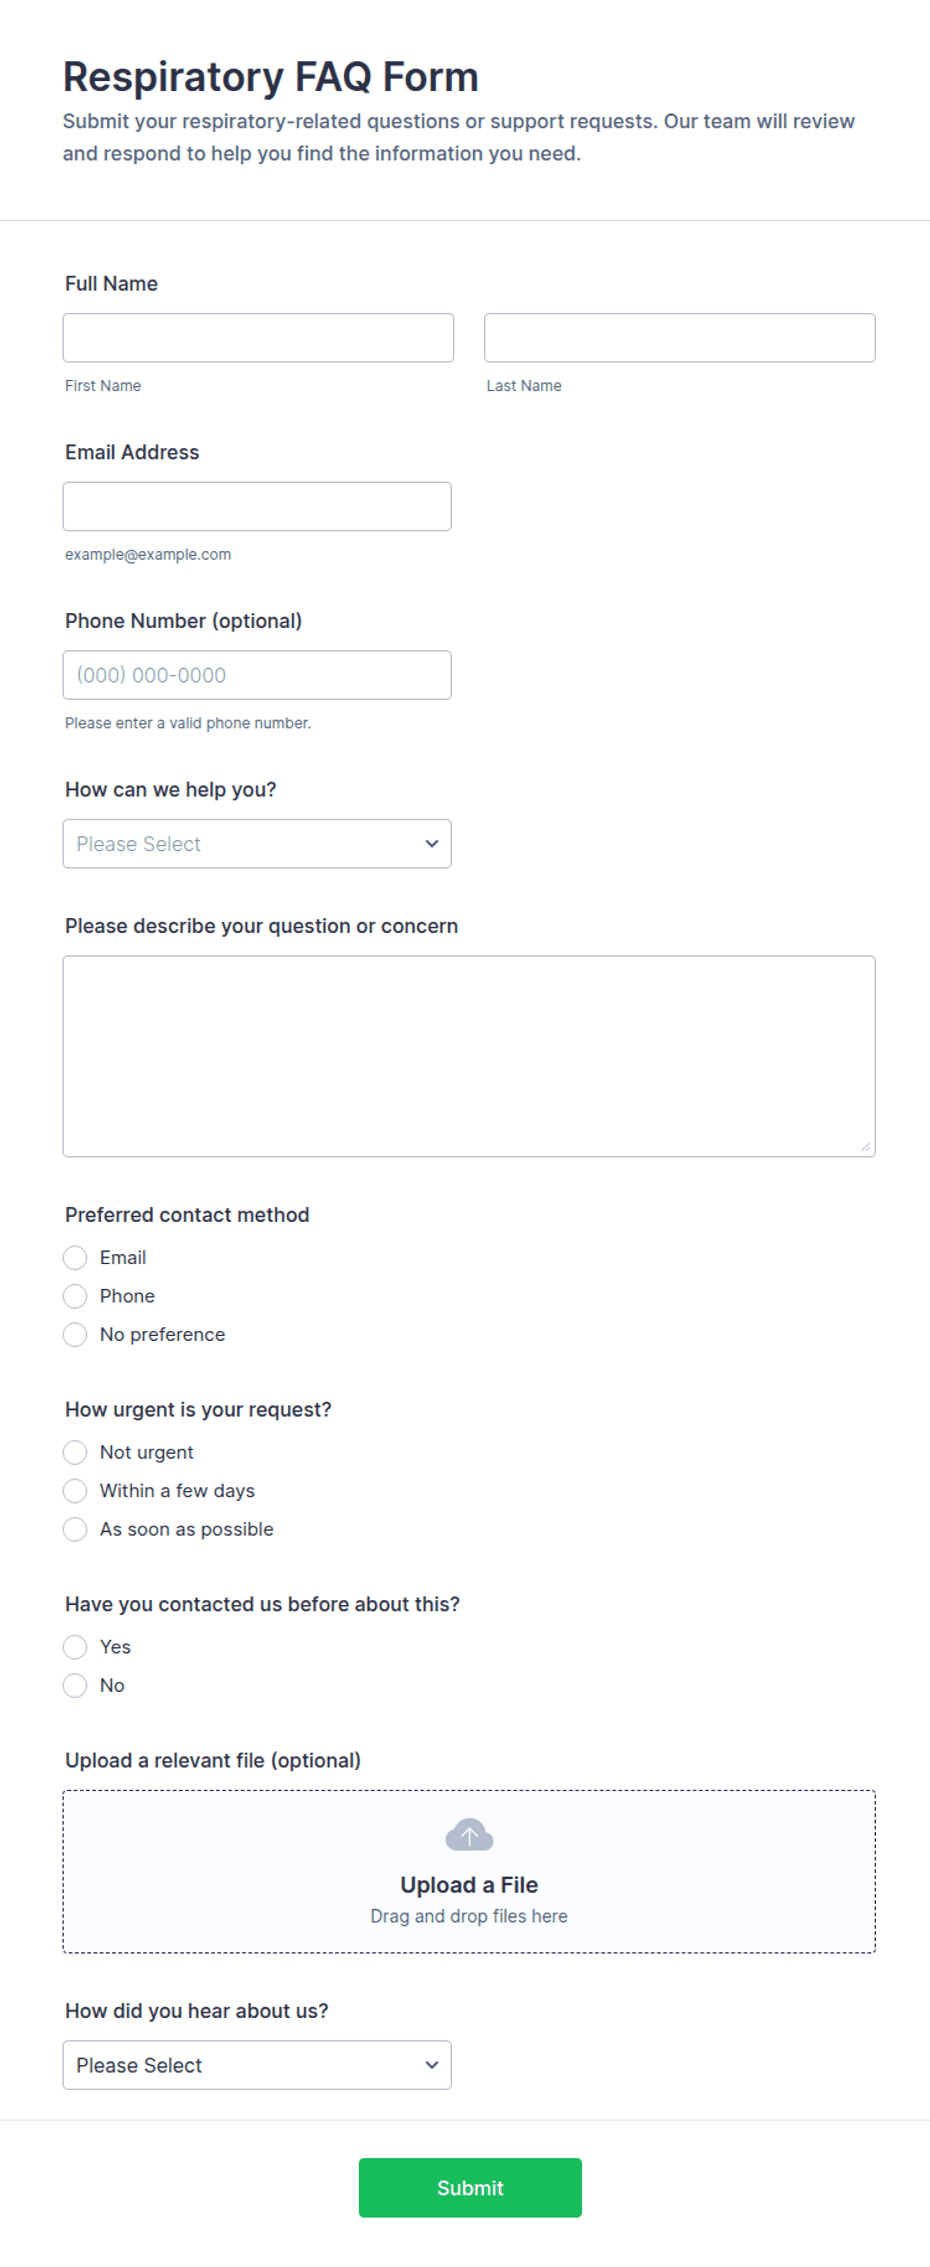Expand How did you hear about us dropdown
Image resolution: width=930 pixels, height=2267 pixels.
(257, 2065)
